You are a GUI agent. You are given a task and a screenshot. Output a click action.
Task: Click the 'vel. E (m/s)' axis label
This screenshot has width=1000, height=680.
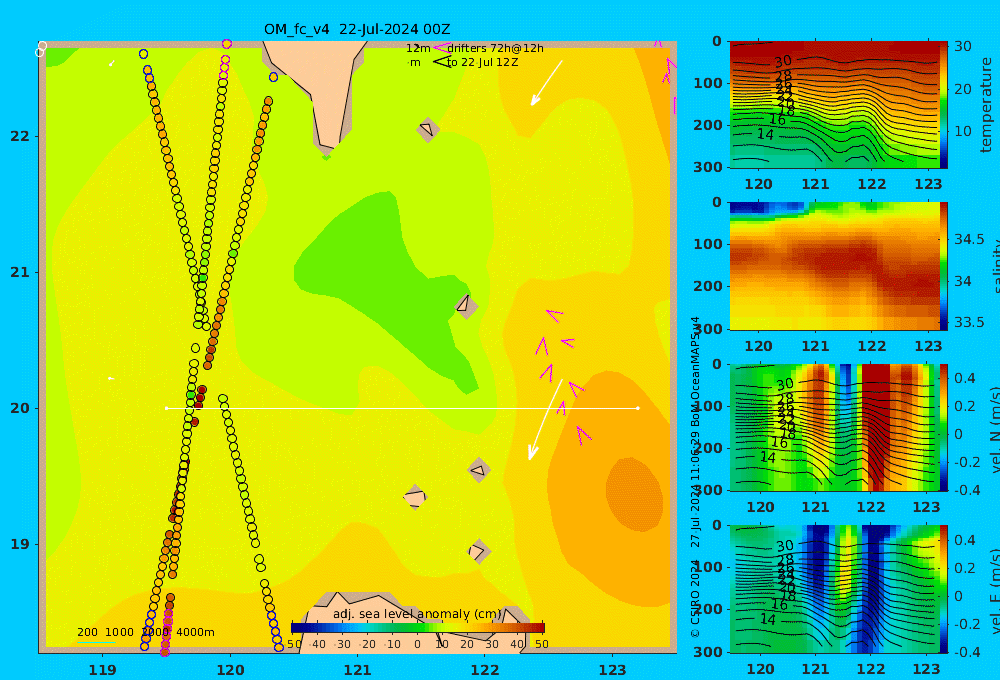(994, 591)
